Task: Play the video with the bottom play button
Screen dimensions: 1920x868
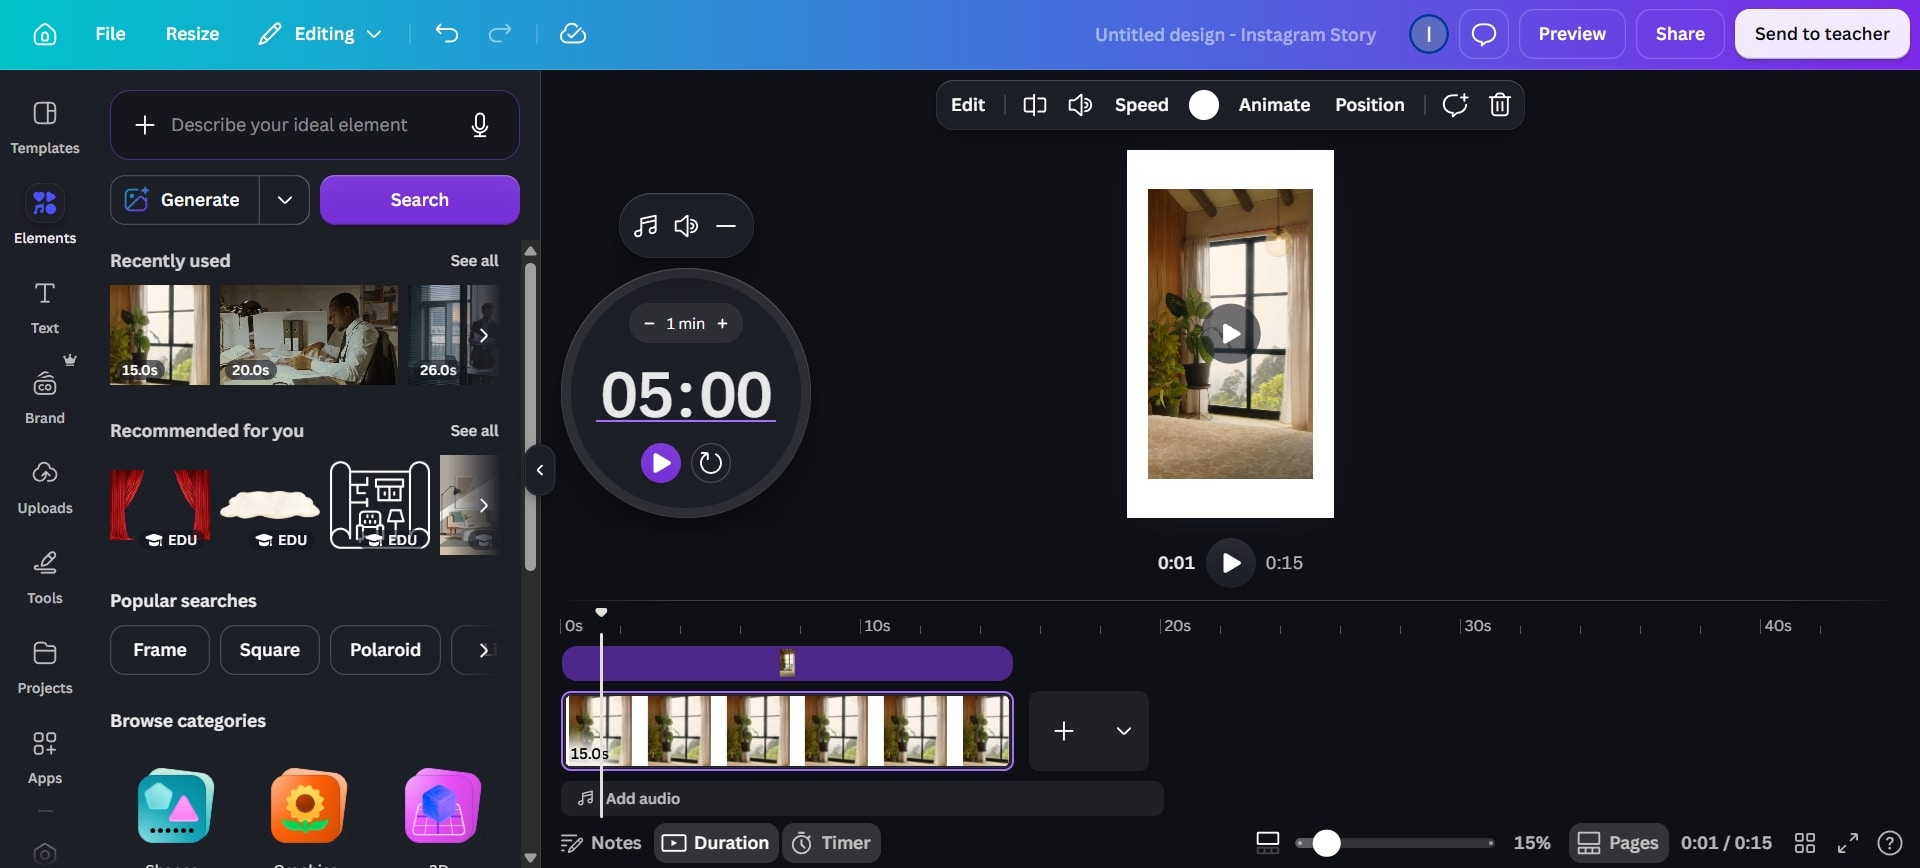Action: click(x=1231, y=563)
